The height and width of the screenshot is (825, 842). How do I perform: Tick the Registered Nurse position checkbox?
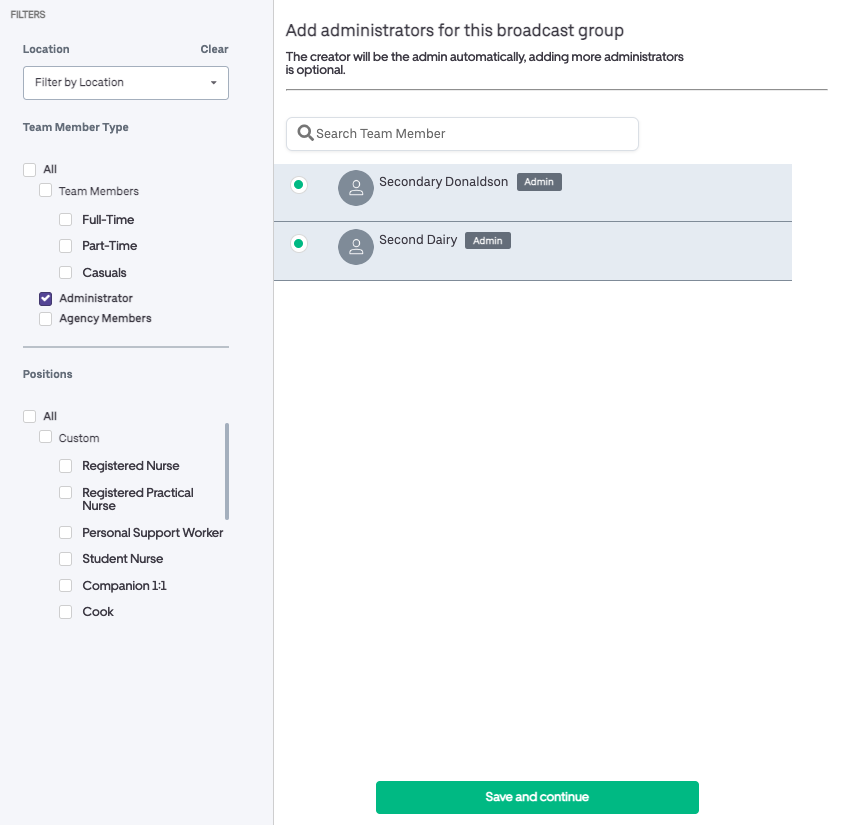(x=66, y=466)
